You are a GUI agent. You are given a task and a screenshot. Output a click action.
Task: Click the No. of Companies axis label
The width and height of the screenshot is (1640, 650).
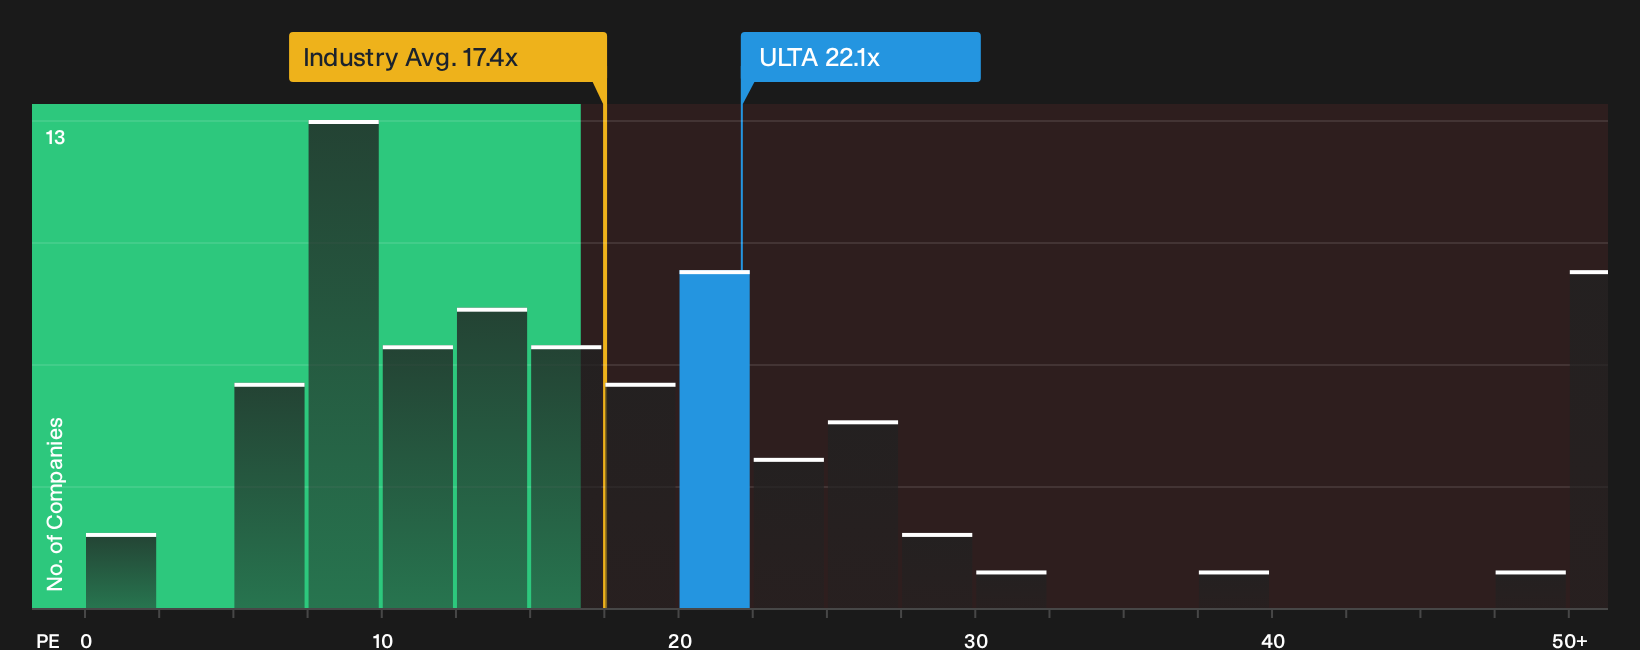point(55,503)
